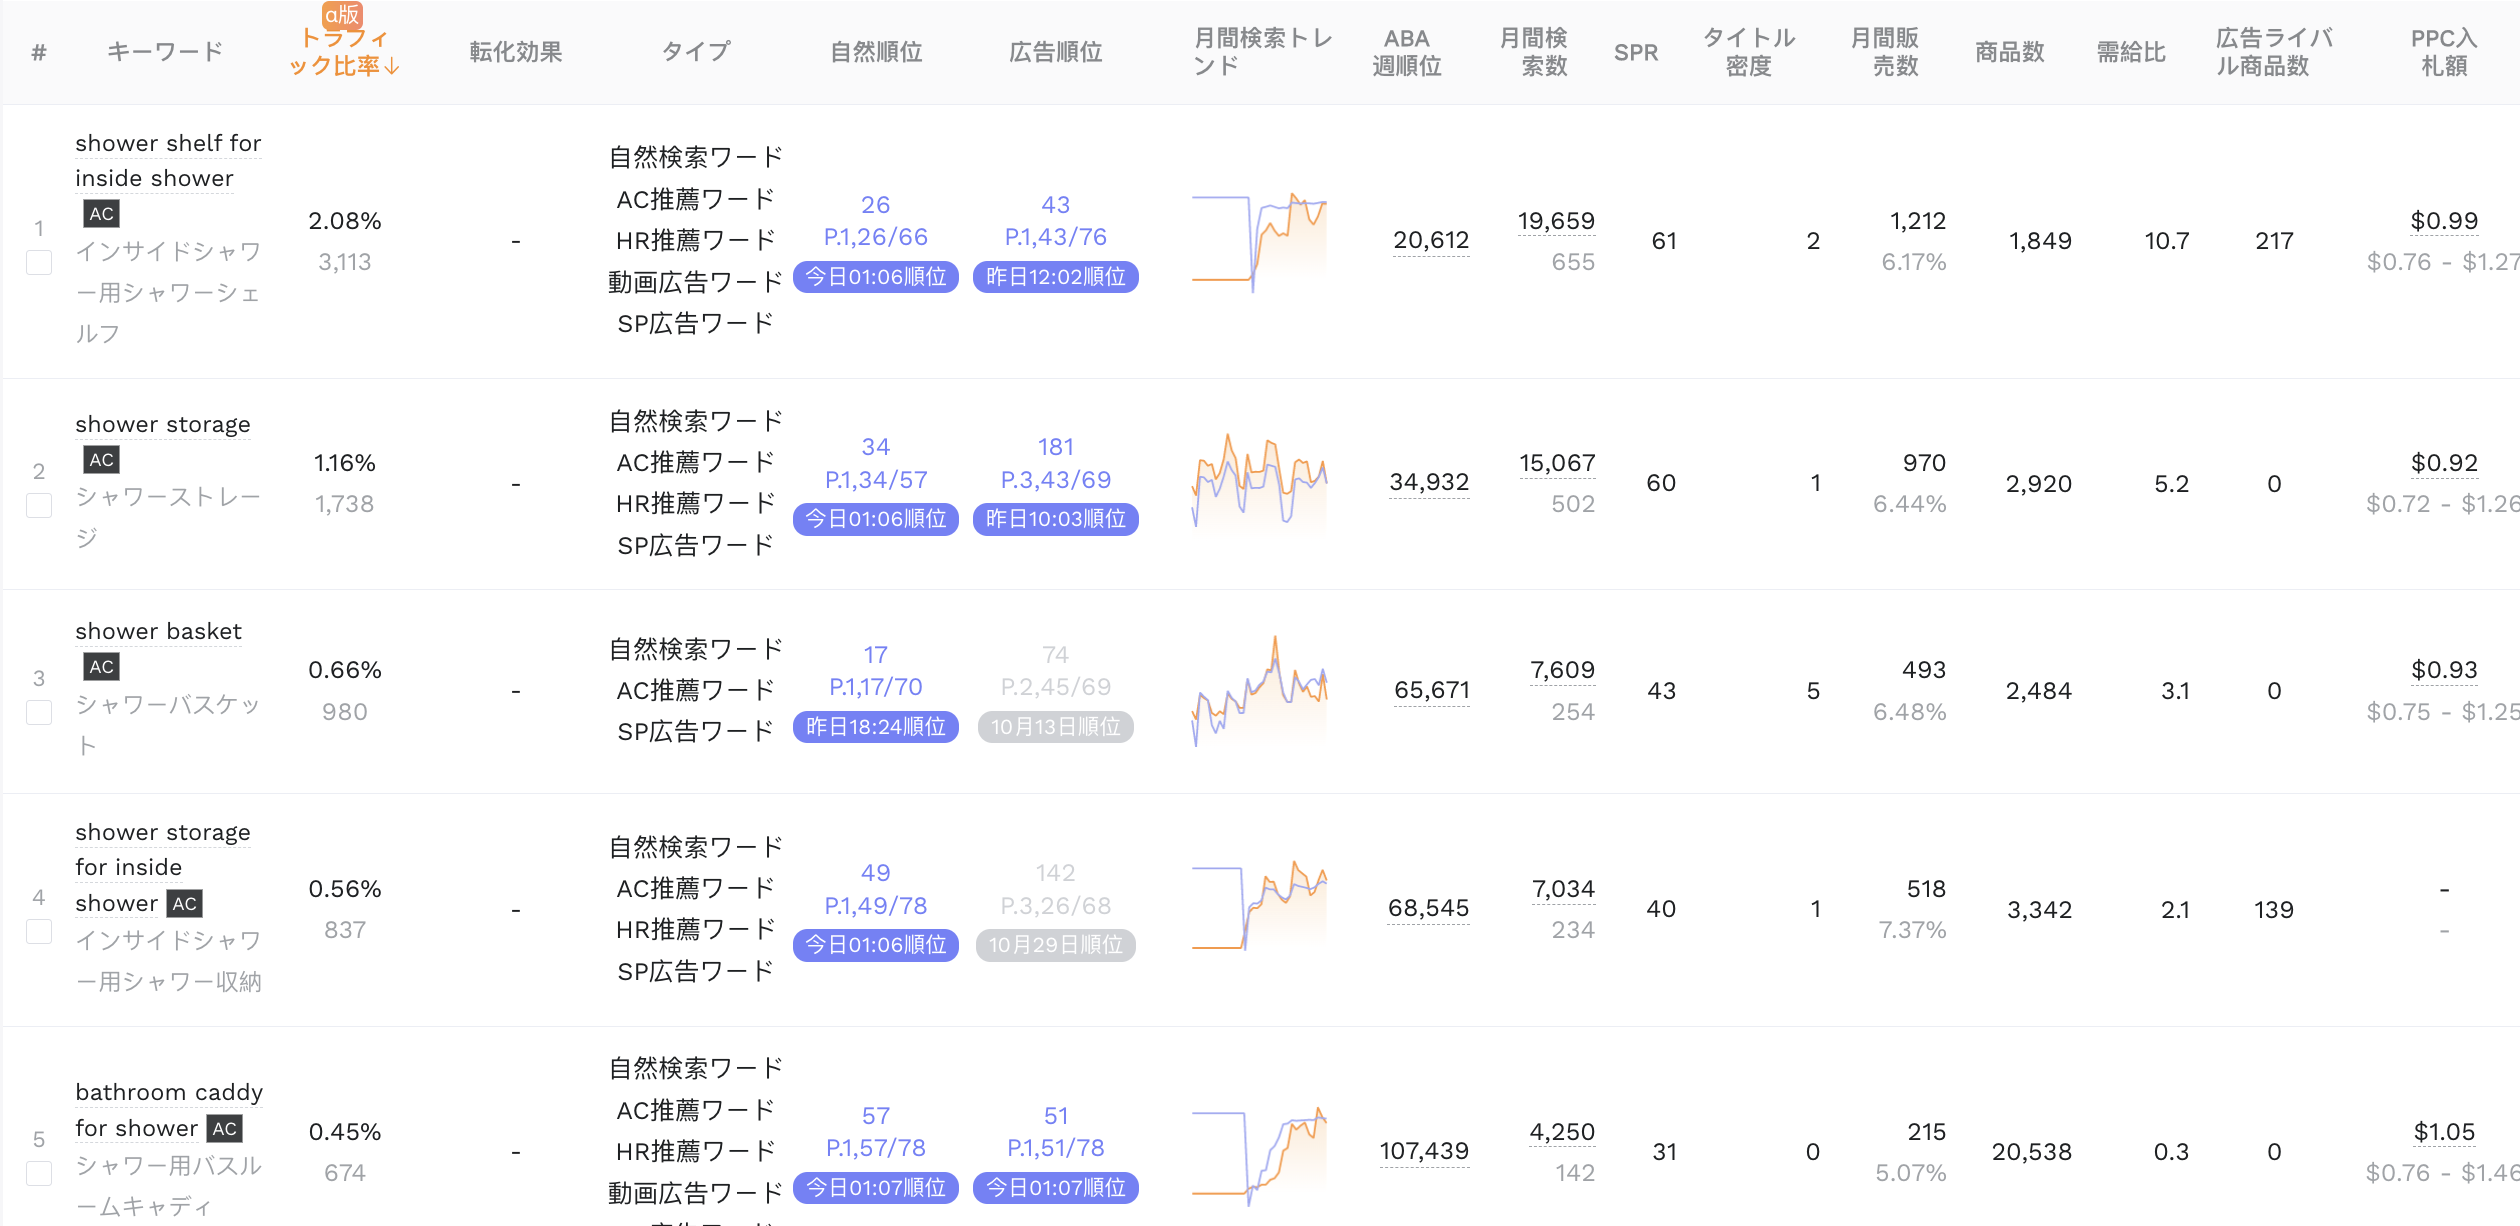Open trend chart for shower shelf for inside shower
The image size is (2520, 1226).
pyautogui.click(x=1259, y=241)
